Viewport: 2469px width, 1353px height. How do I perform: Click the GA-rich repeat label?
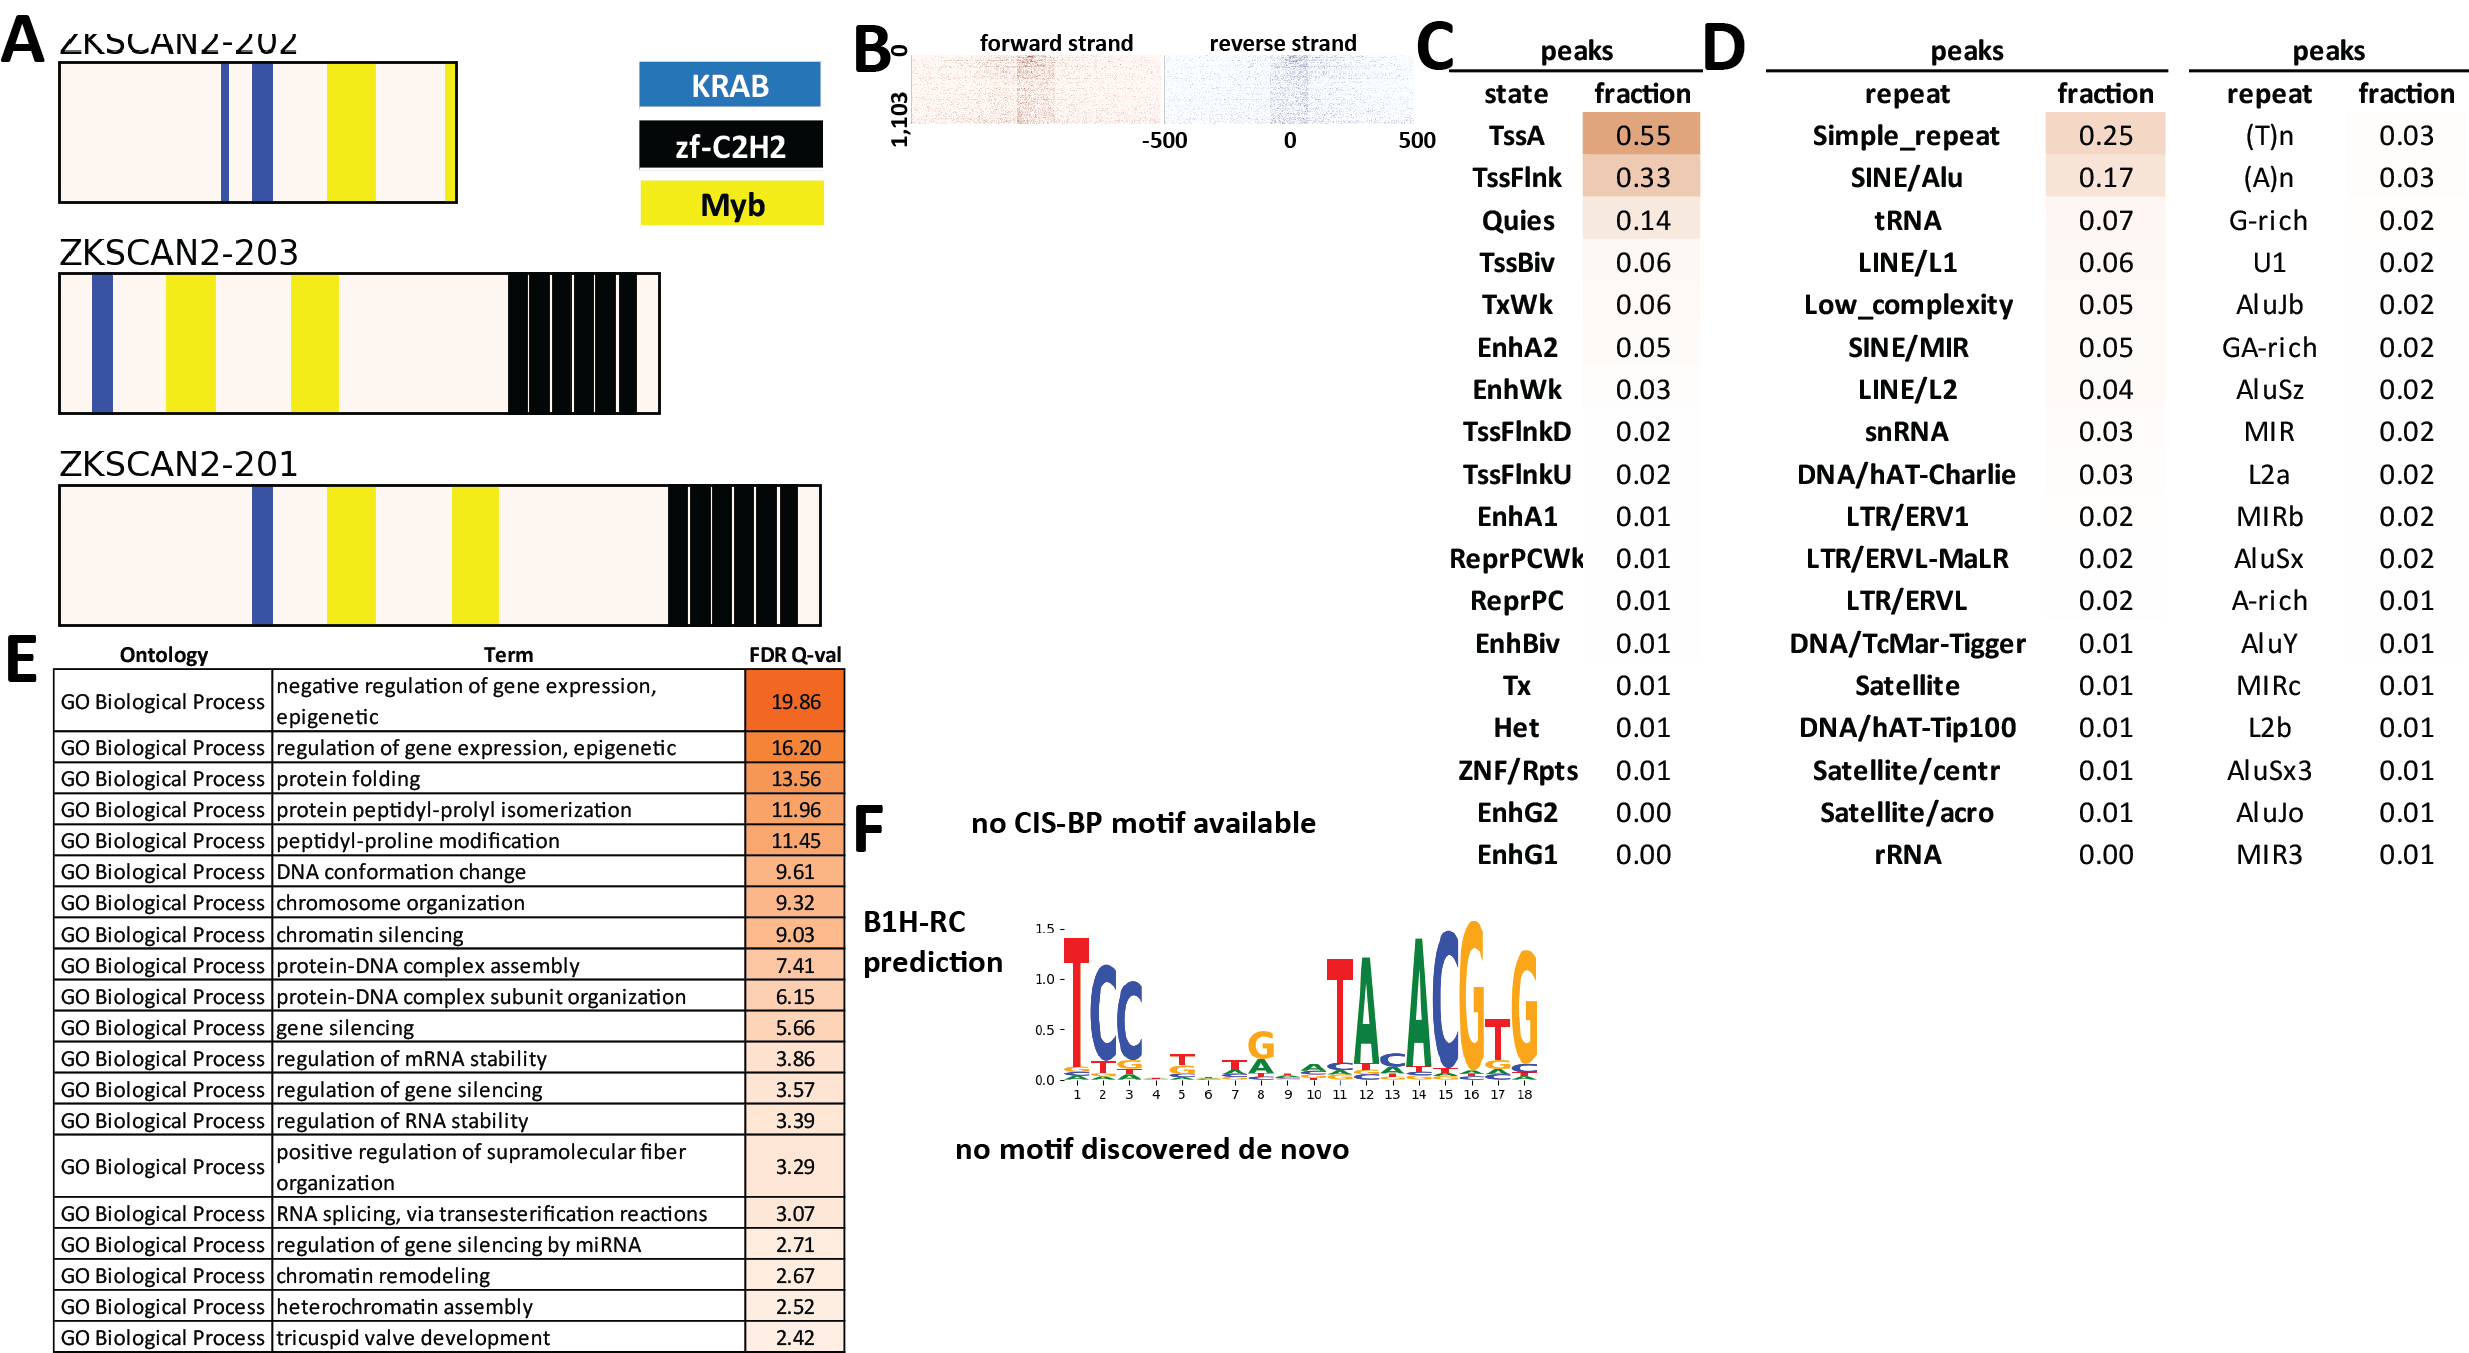(x=2269, y=348)
